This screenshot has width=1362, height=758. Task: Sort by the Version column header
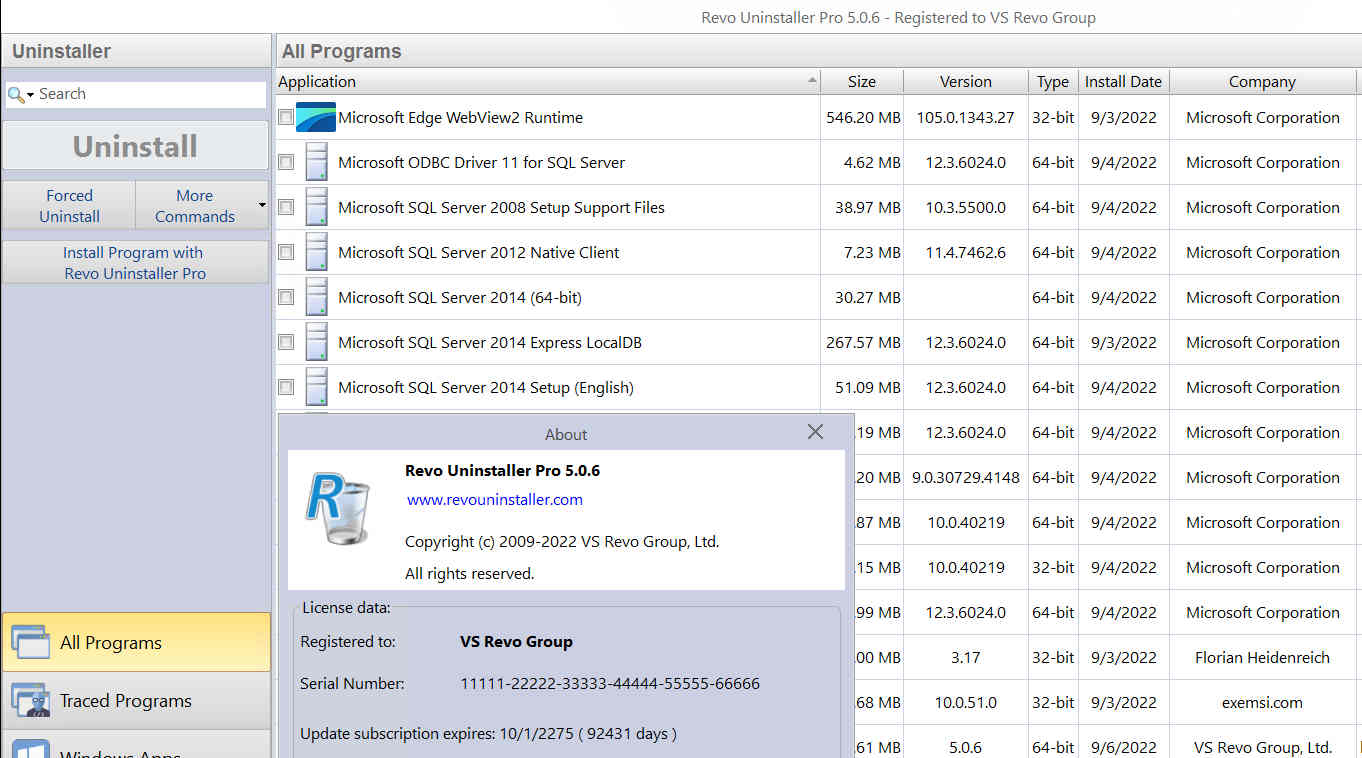coord(966,82)
